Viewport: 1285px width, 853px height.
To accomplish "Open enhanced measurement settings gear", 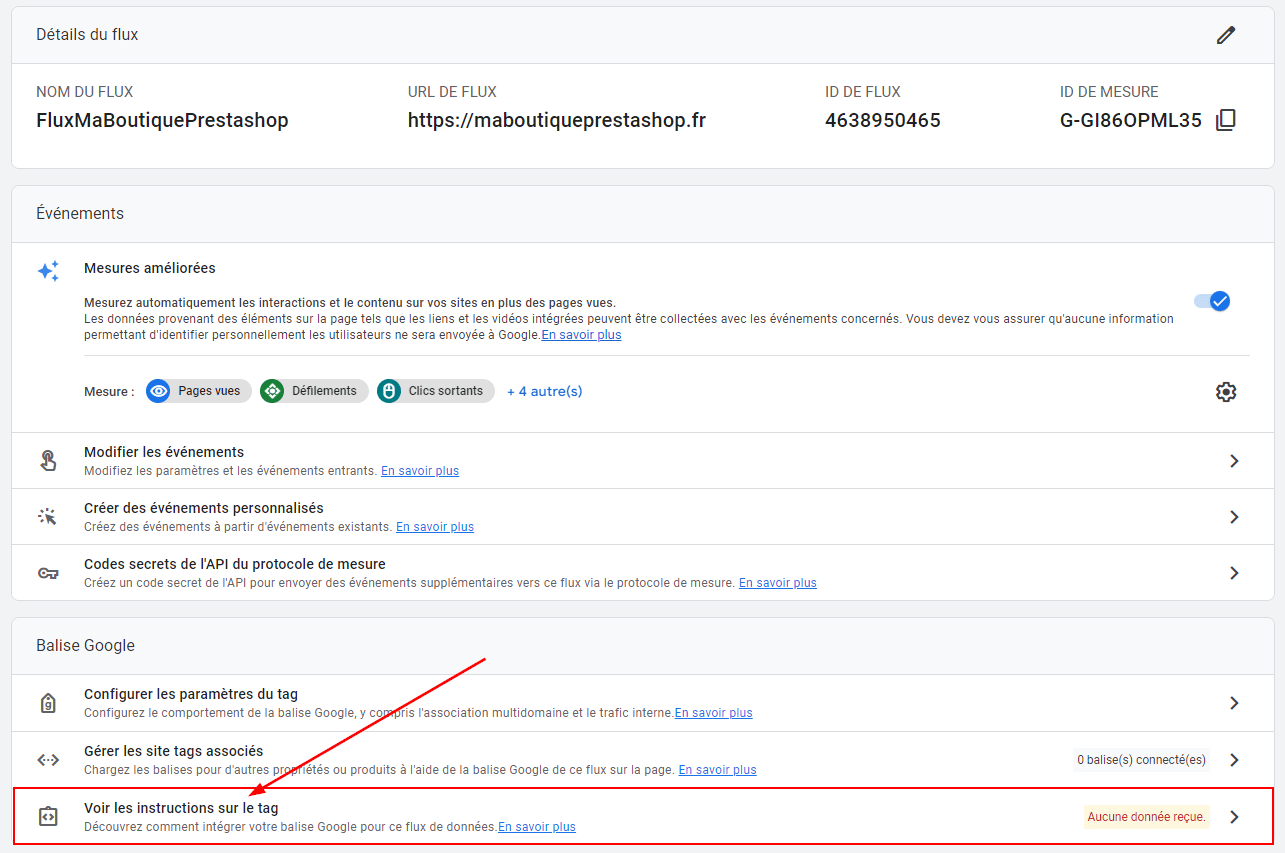I will point(1226,392).
